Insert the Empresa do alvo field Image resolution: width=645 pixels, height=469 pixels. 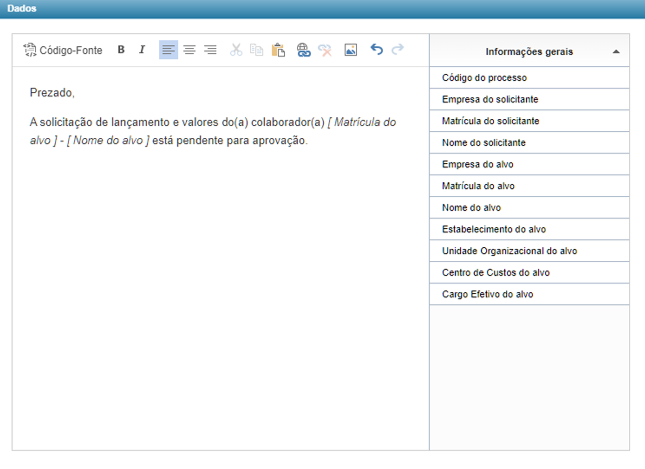pos(529,164)
